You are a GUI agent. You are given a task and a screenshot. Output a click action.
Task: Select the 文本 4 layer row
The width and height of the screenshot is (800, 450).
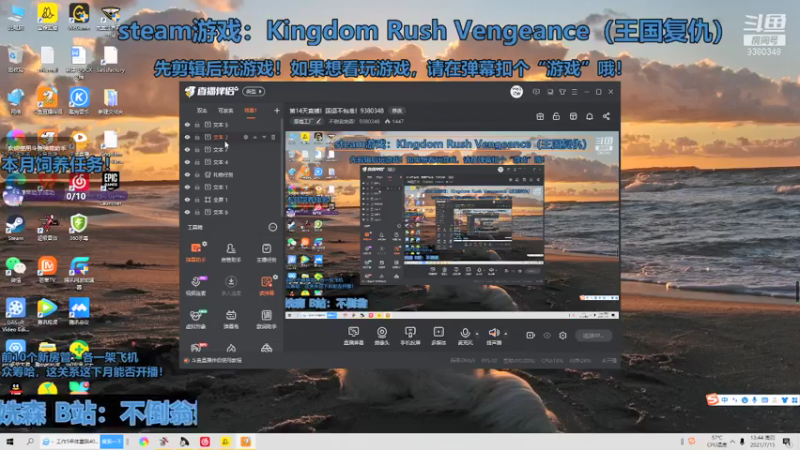tap(232, 162)
